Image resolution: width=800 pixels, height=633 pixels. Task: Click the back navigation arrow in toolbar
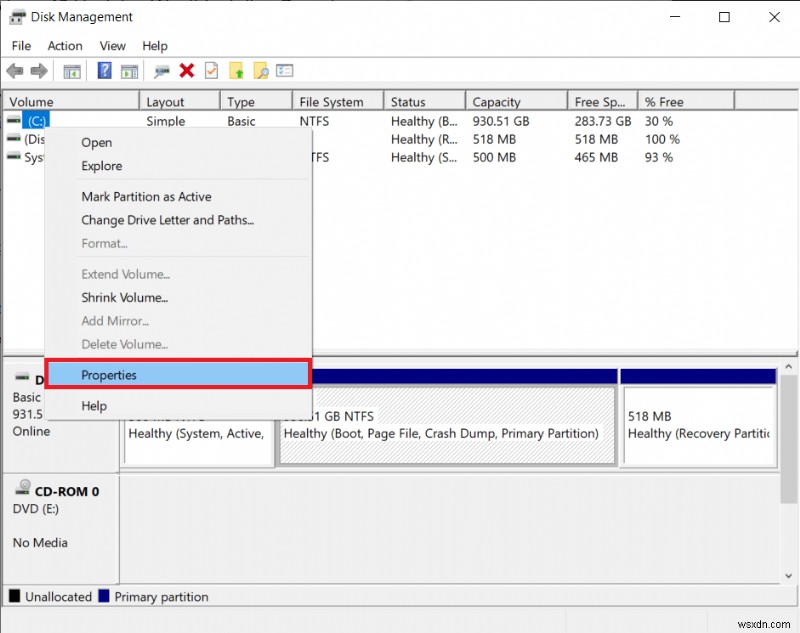pyautogui.click(x=14, y=70)
